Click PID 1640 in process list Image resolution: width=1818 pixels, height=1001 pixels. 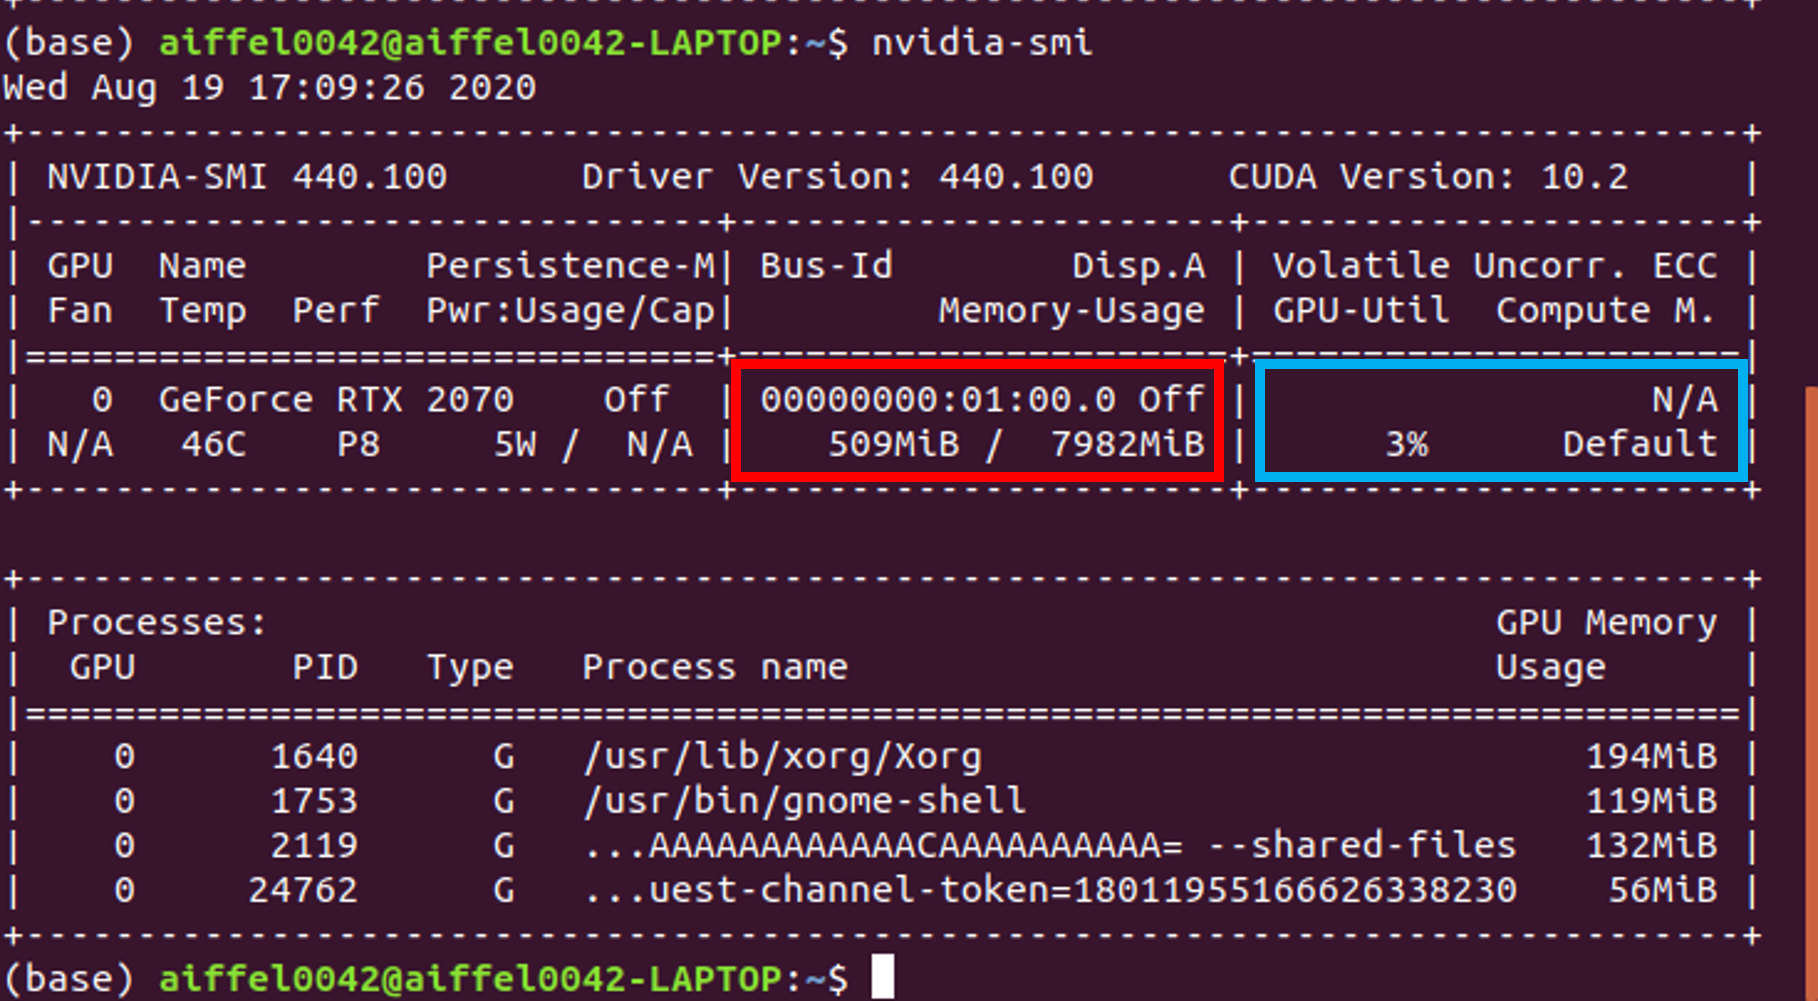click(x=314, y=756)
